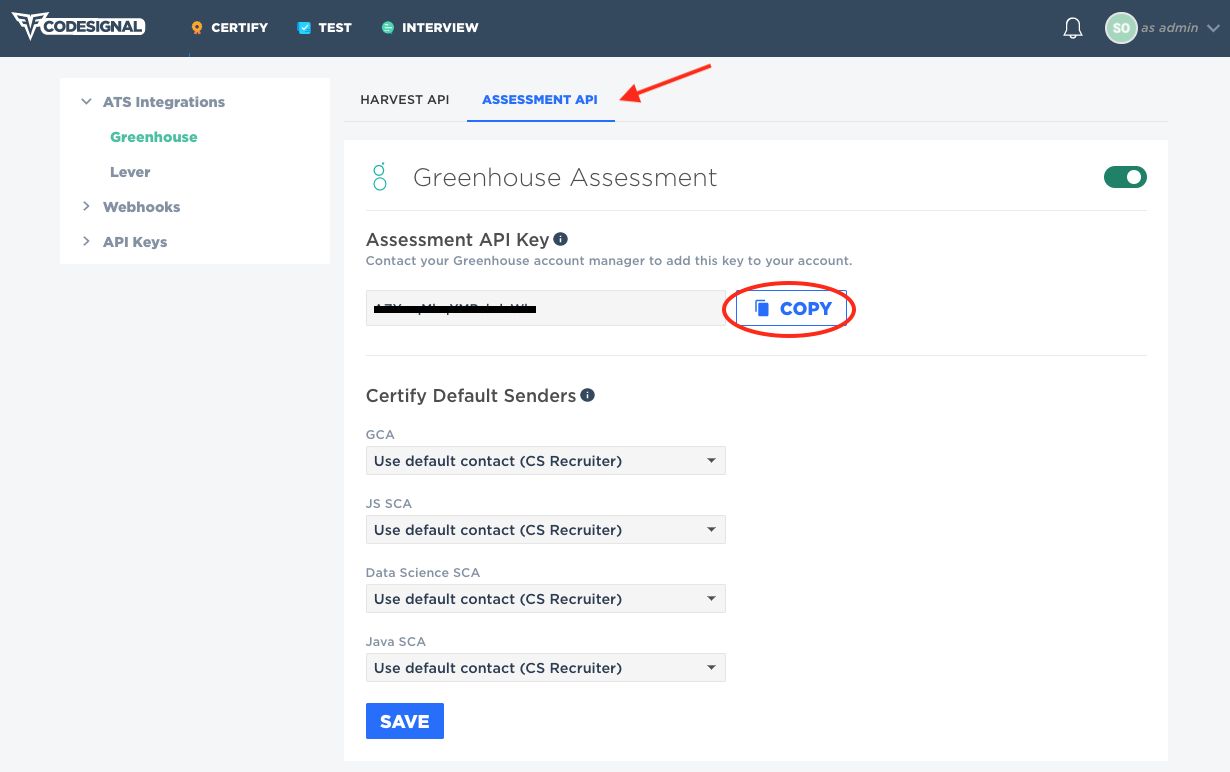Disable the Greenhouse Assessment integration toggle
Viewport: 1230px width, 772px height.
(x=1125, y=176)
